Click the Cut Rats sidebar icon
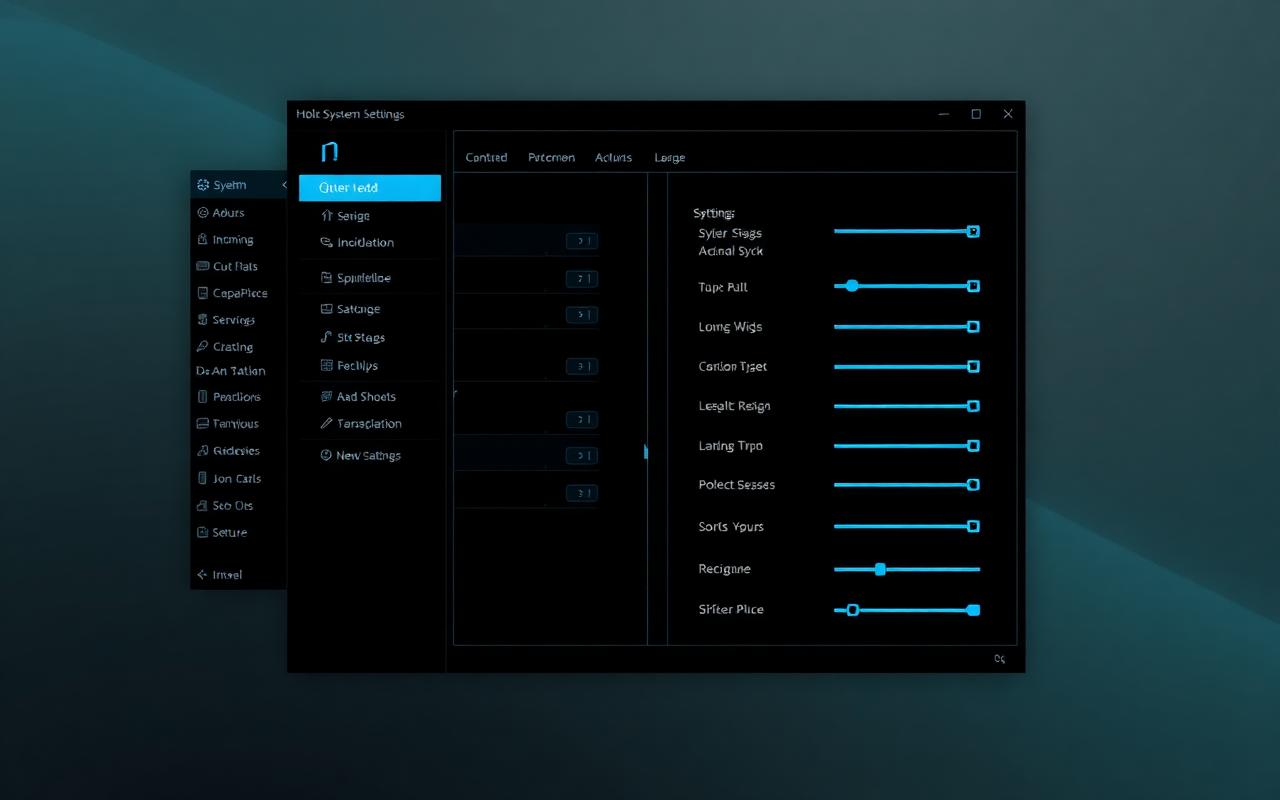 [203, 266]
